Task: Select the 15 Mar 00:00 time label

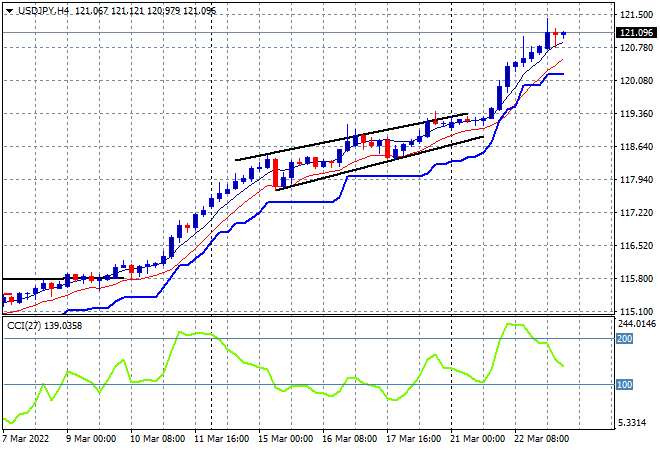Action: (285, 439)
